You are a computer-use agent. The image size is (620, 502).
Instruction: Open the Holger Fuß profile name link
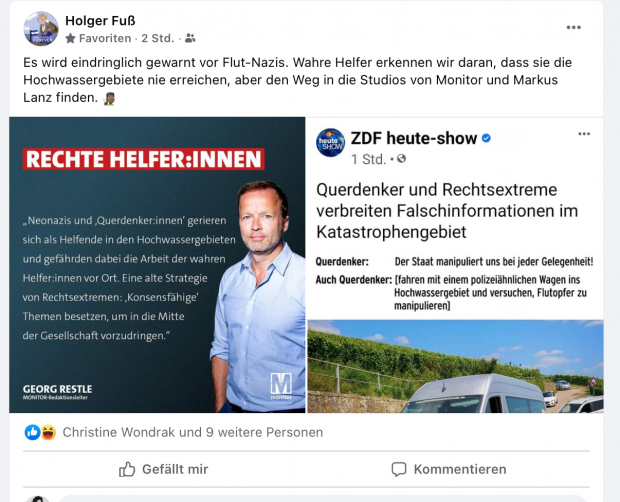pos(100,21)
